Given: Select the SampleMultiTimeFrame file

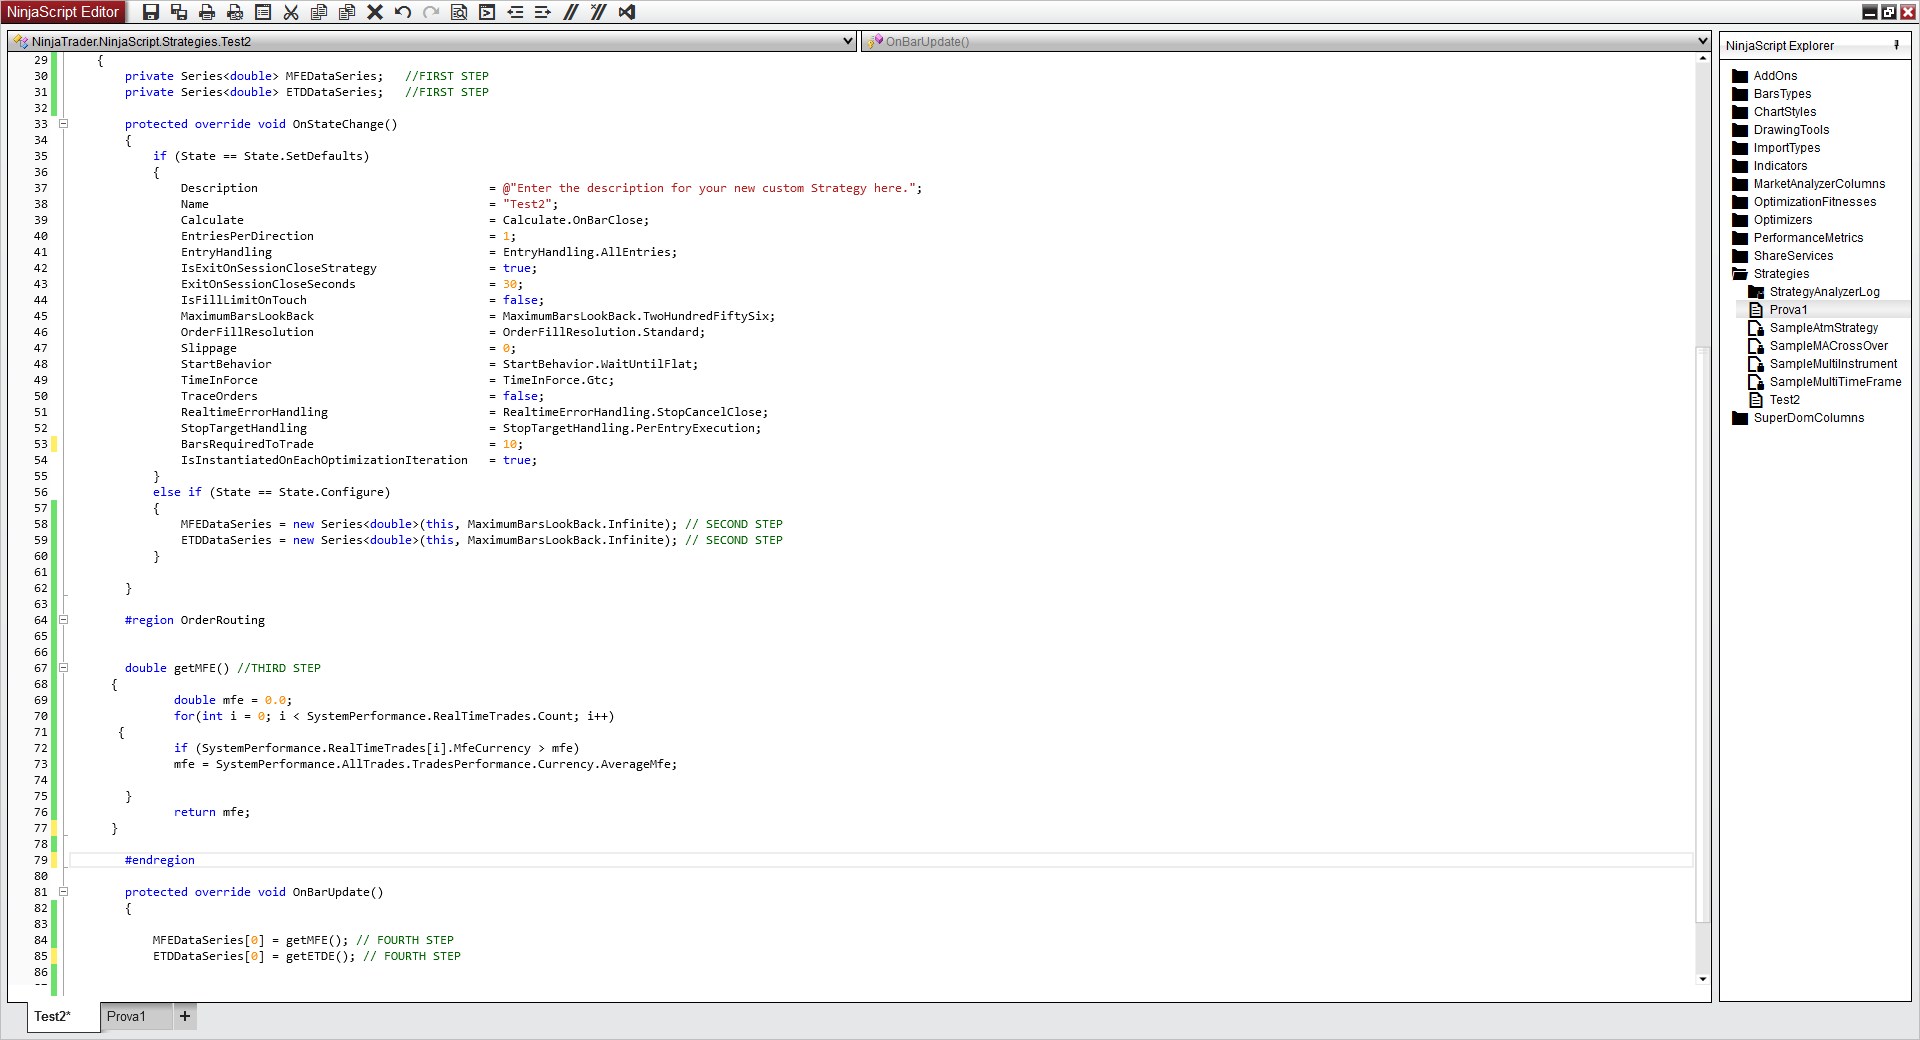Looking at the screenshot, I should [x=1835, y=382].
